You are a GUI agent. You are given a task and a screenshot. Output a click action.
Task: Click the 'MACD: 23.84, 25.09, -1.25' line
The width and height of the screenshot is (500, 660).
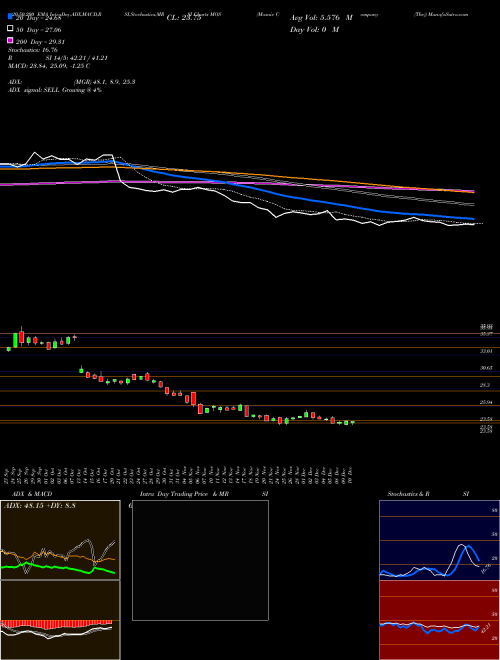pyautogui.click(x=49, y=66)
